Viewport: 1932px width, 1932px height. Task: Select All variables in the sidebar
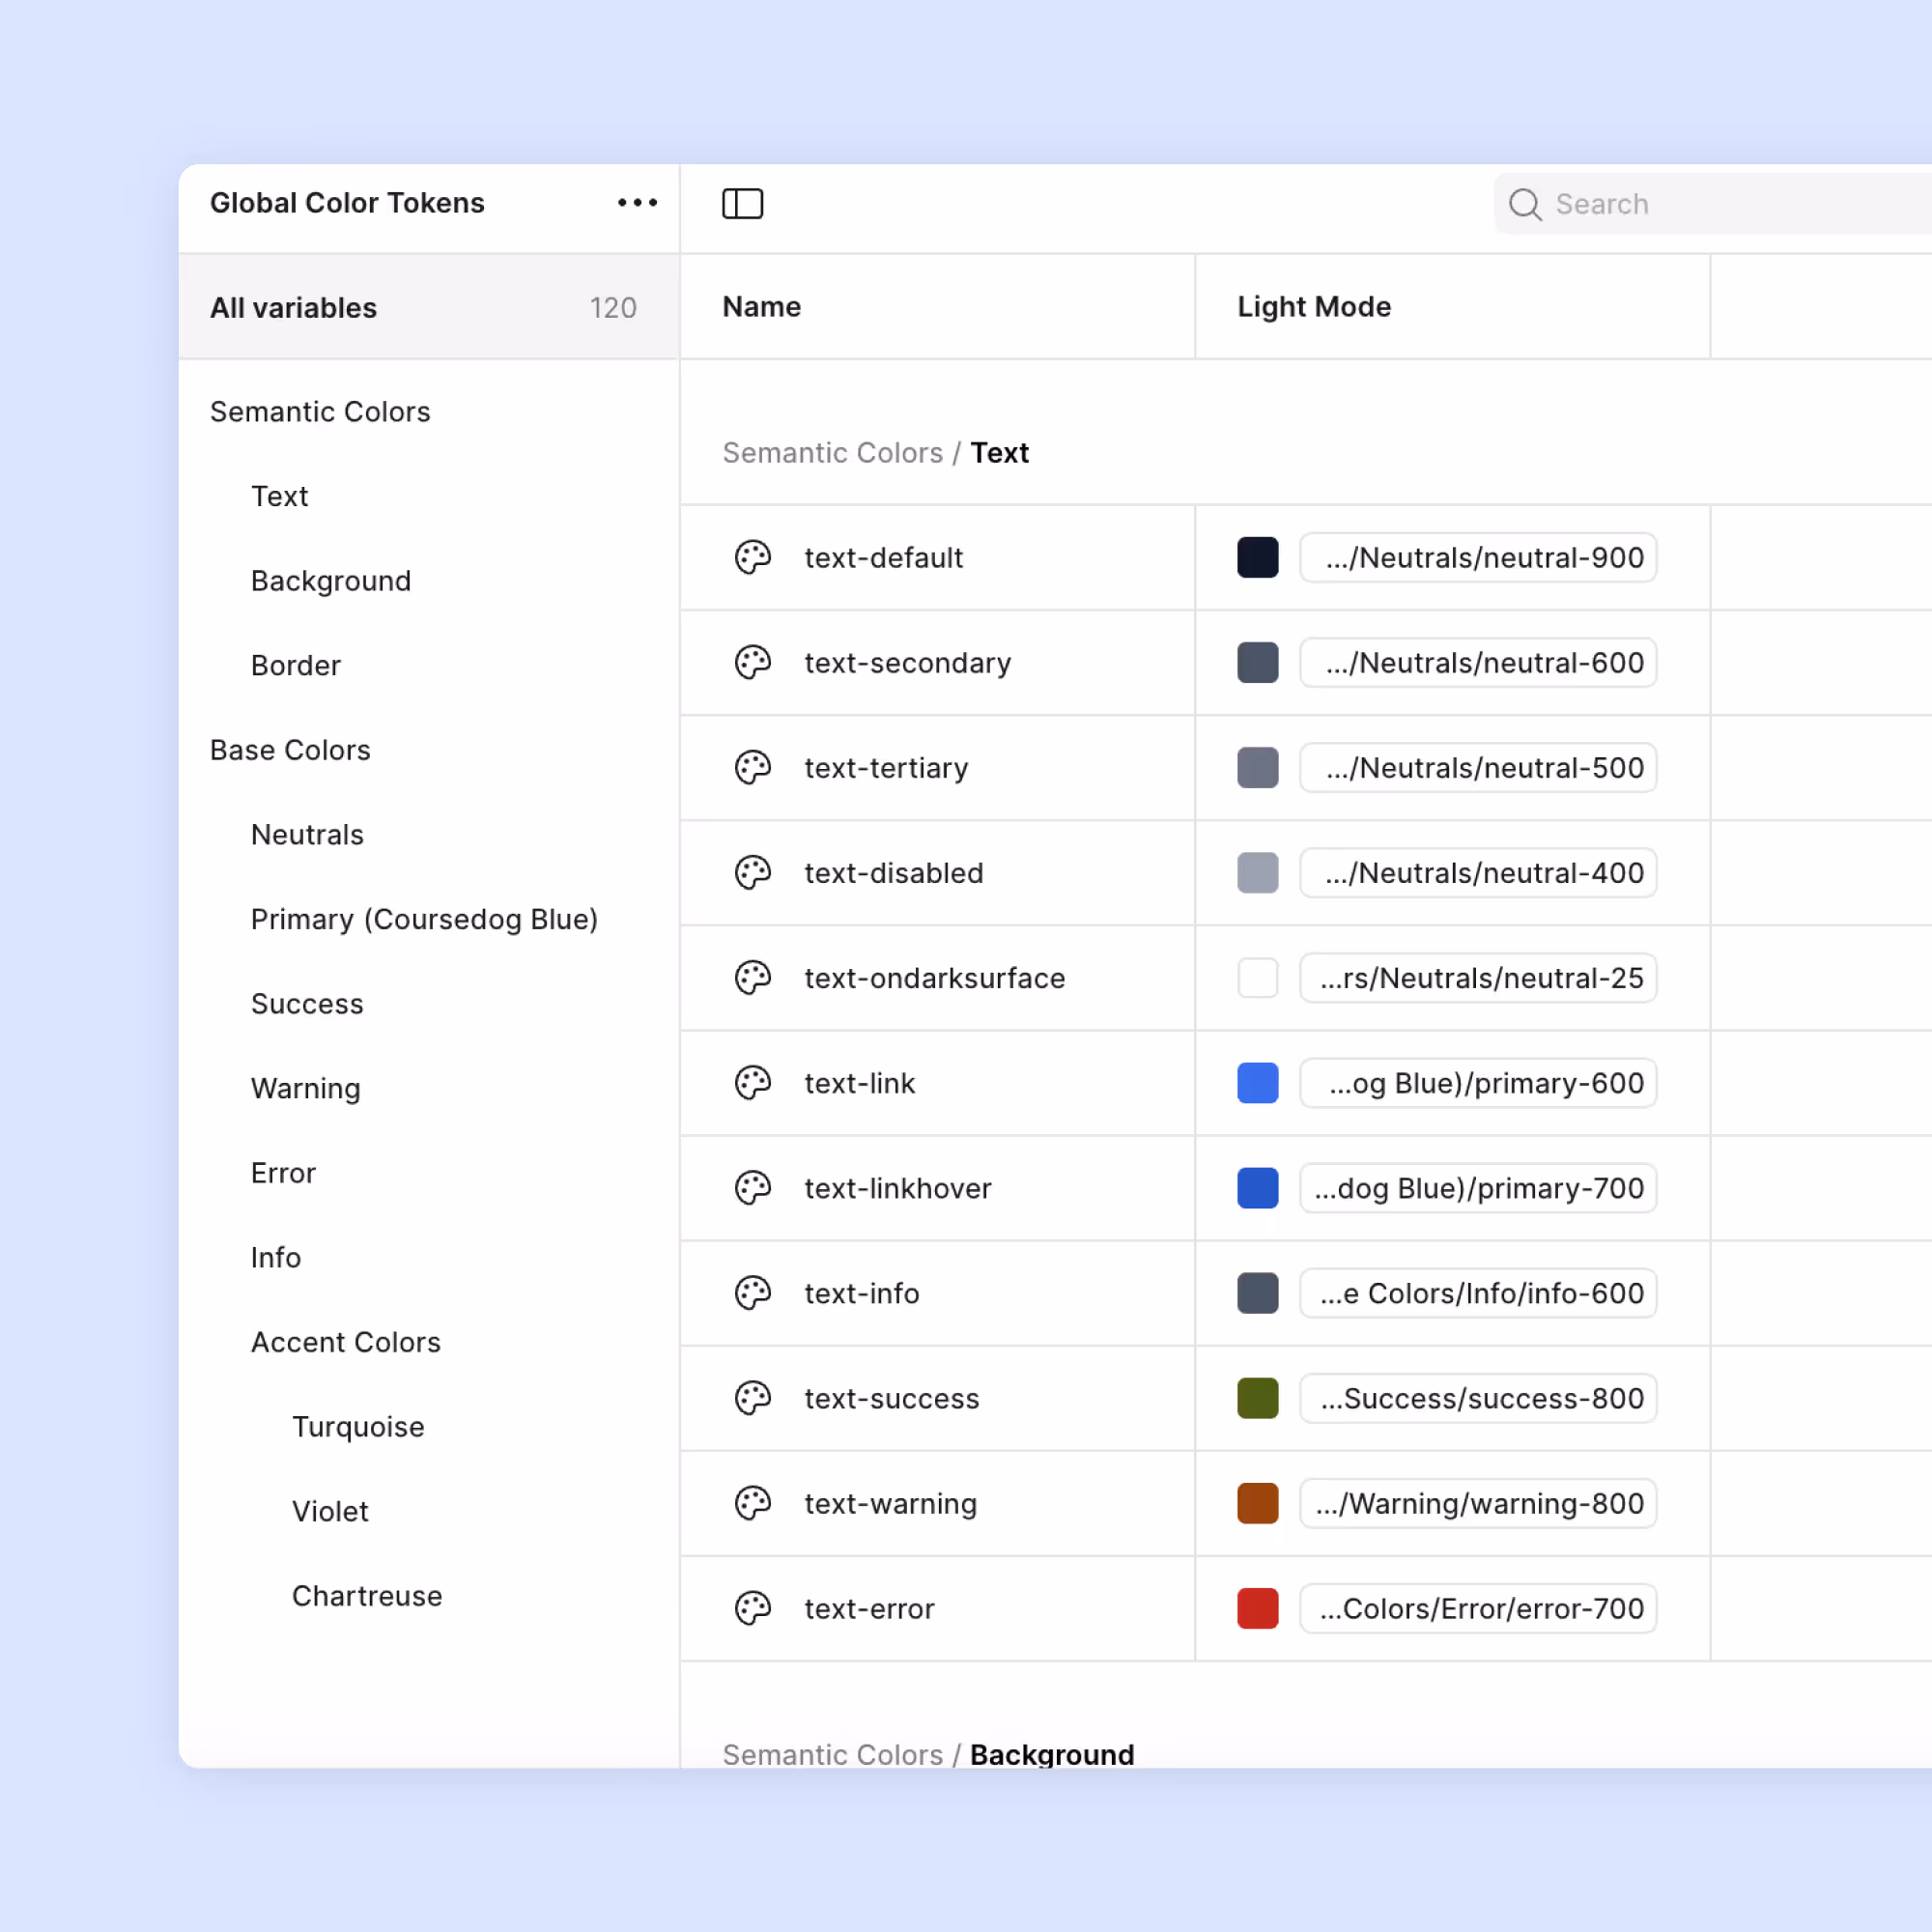click(428, 307)
